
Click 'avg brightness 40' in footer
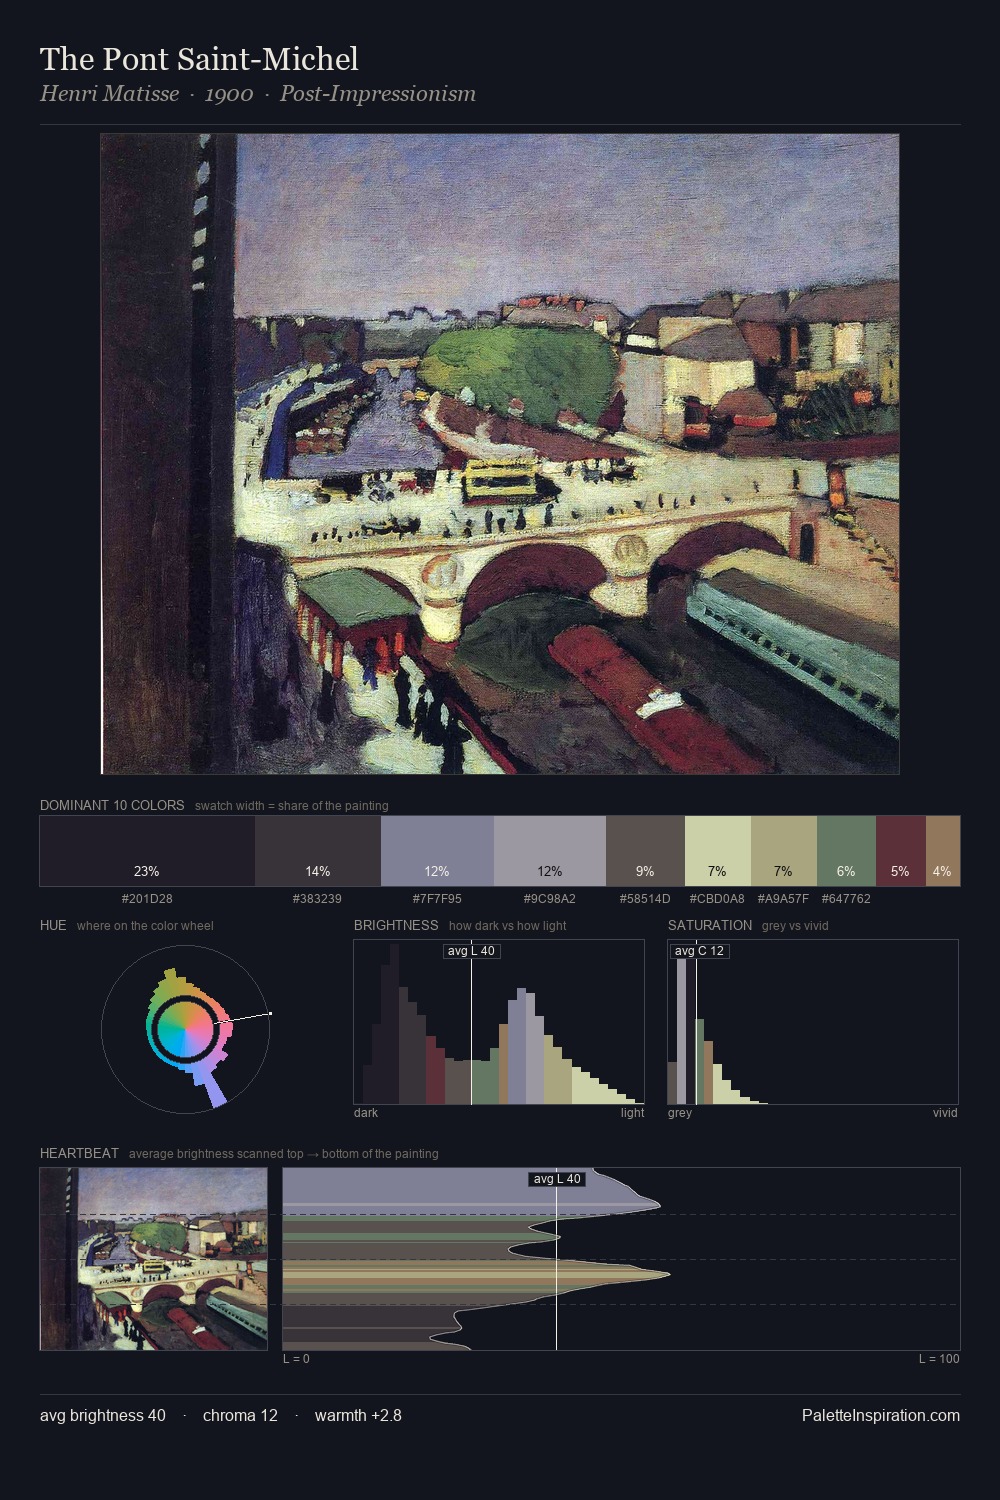pos(103,1415)
